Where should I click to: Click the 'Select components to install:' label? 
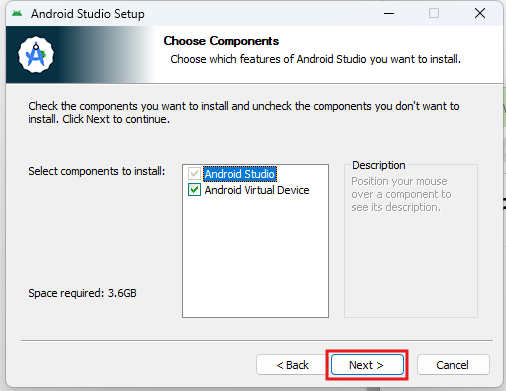[97, 171]
